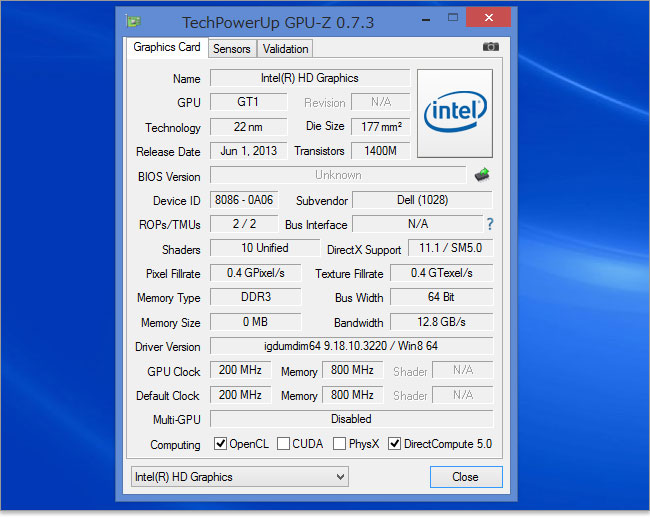Click the Shaders field 10 Unified
The width and height of the screenshot is (650, 518).
pyautogui.click(x=265, y=248)
